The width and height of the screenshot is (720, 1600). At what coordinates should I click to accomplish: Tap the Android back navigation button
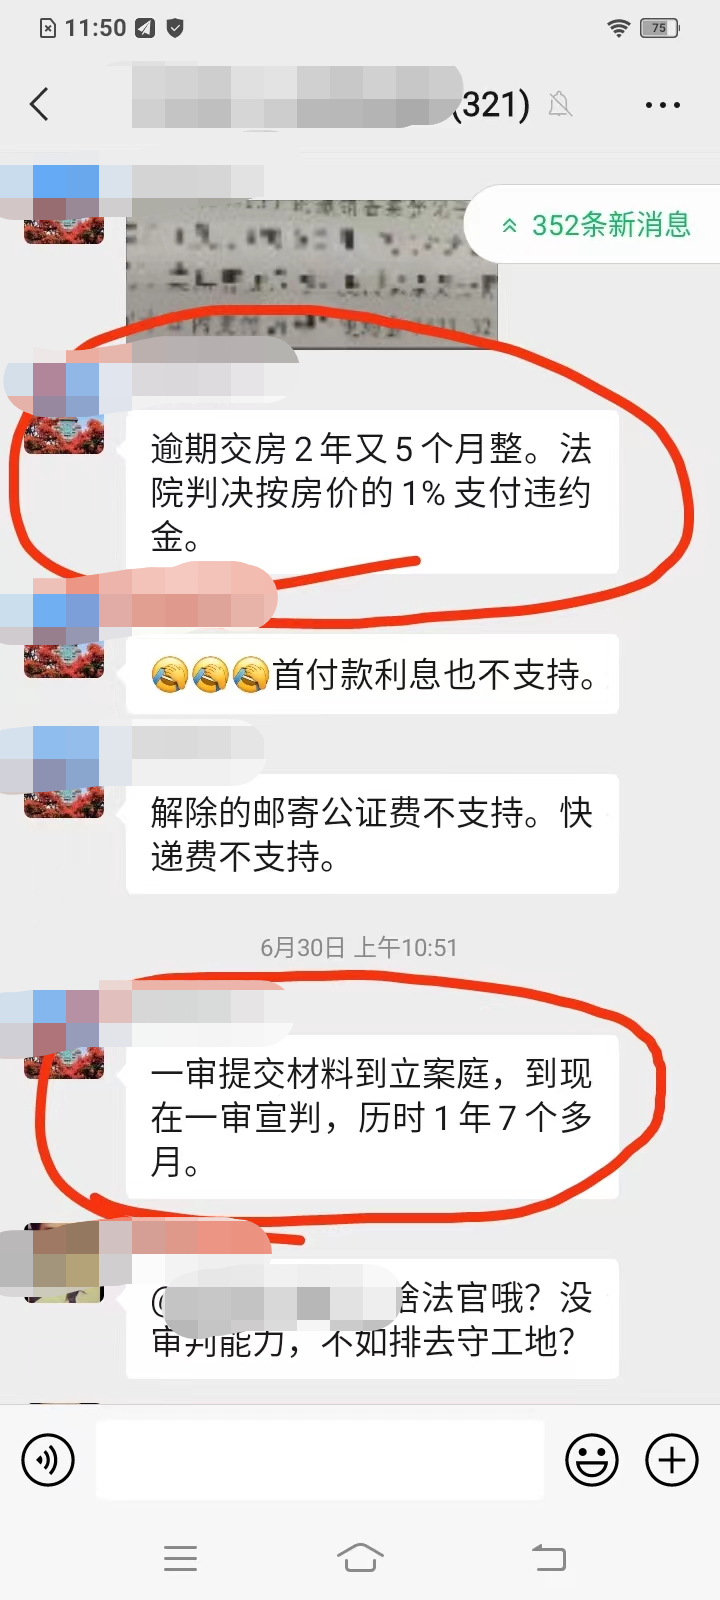coord(548,1557)
